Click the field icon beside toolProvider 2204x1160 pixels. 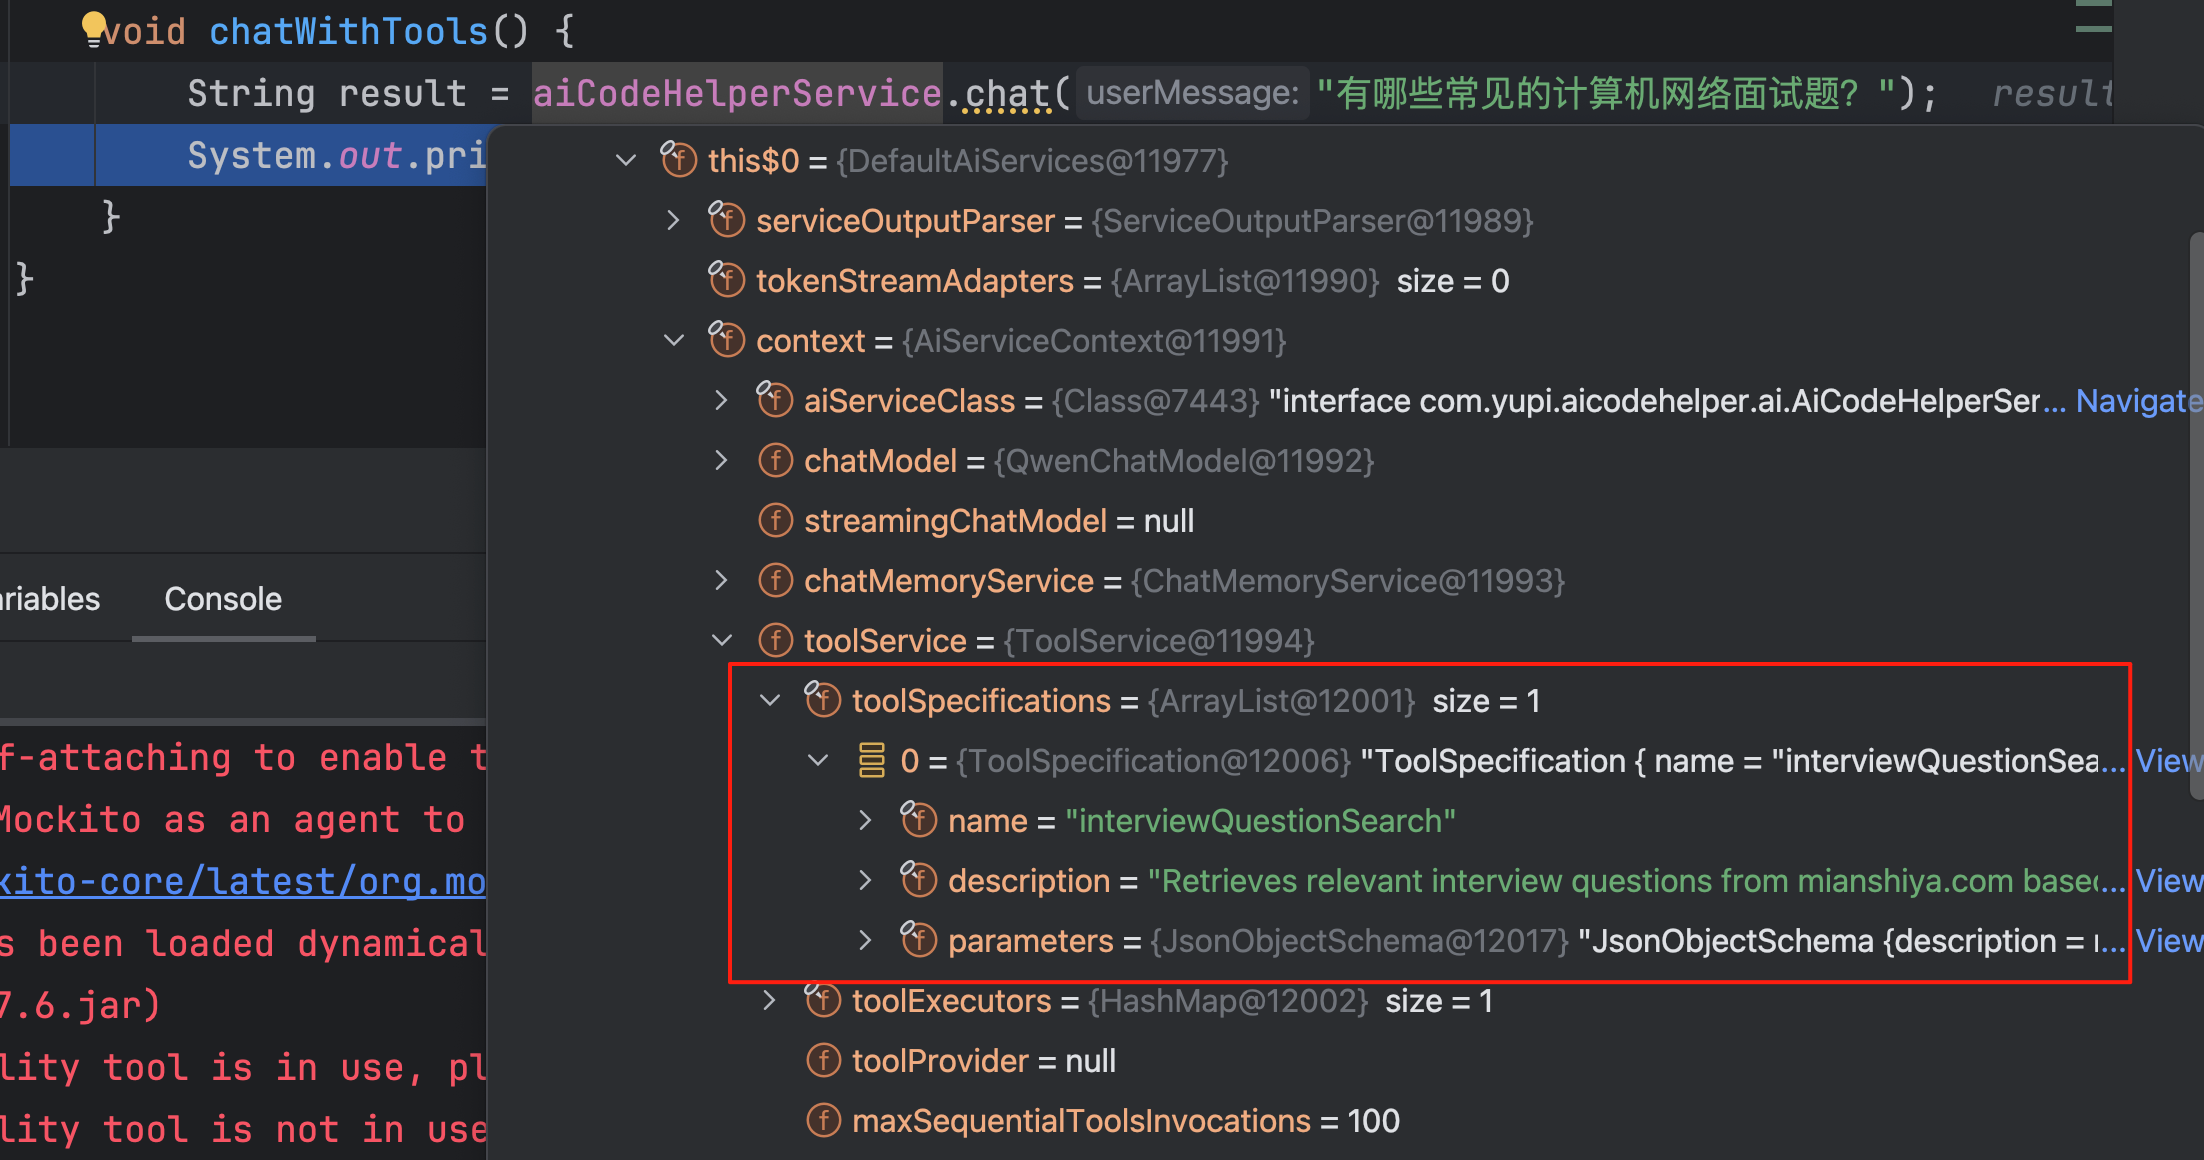point(823,1061)
